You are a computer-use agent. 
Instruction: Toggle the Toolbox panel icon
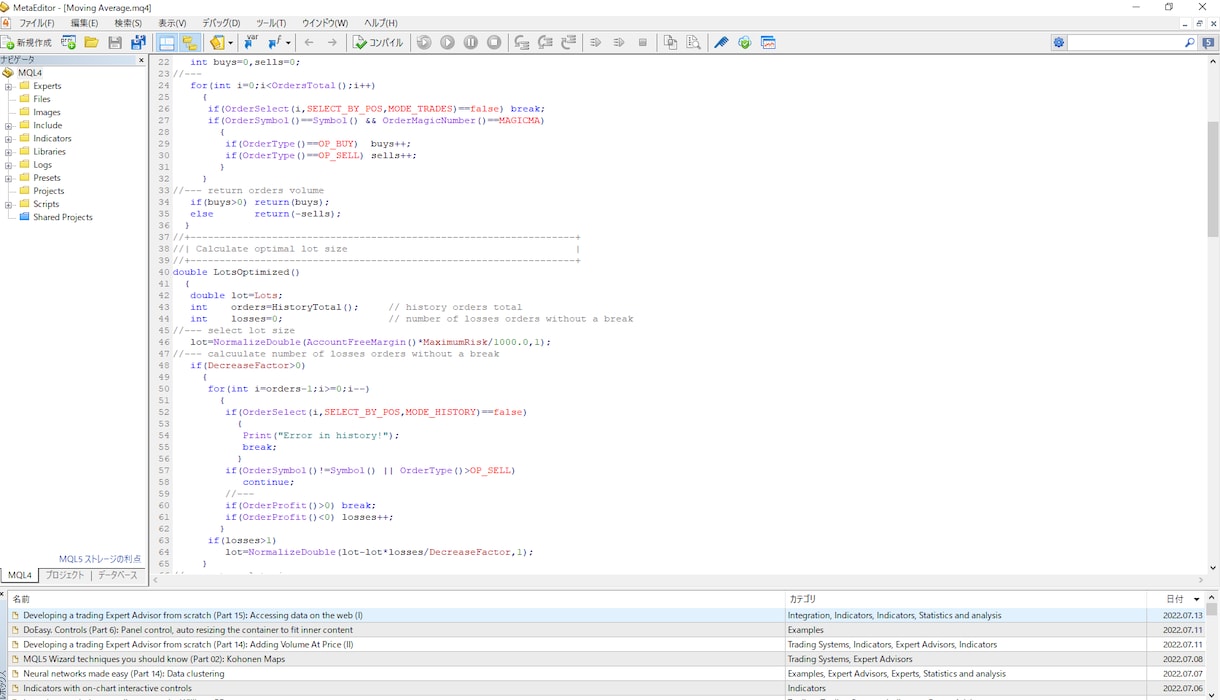point(190,43)
